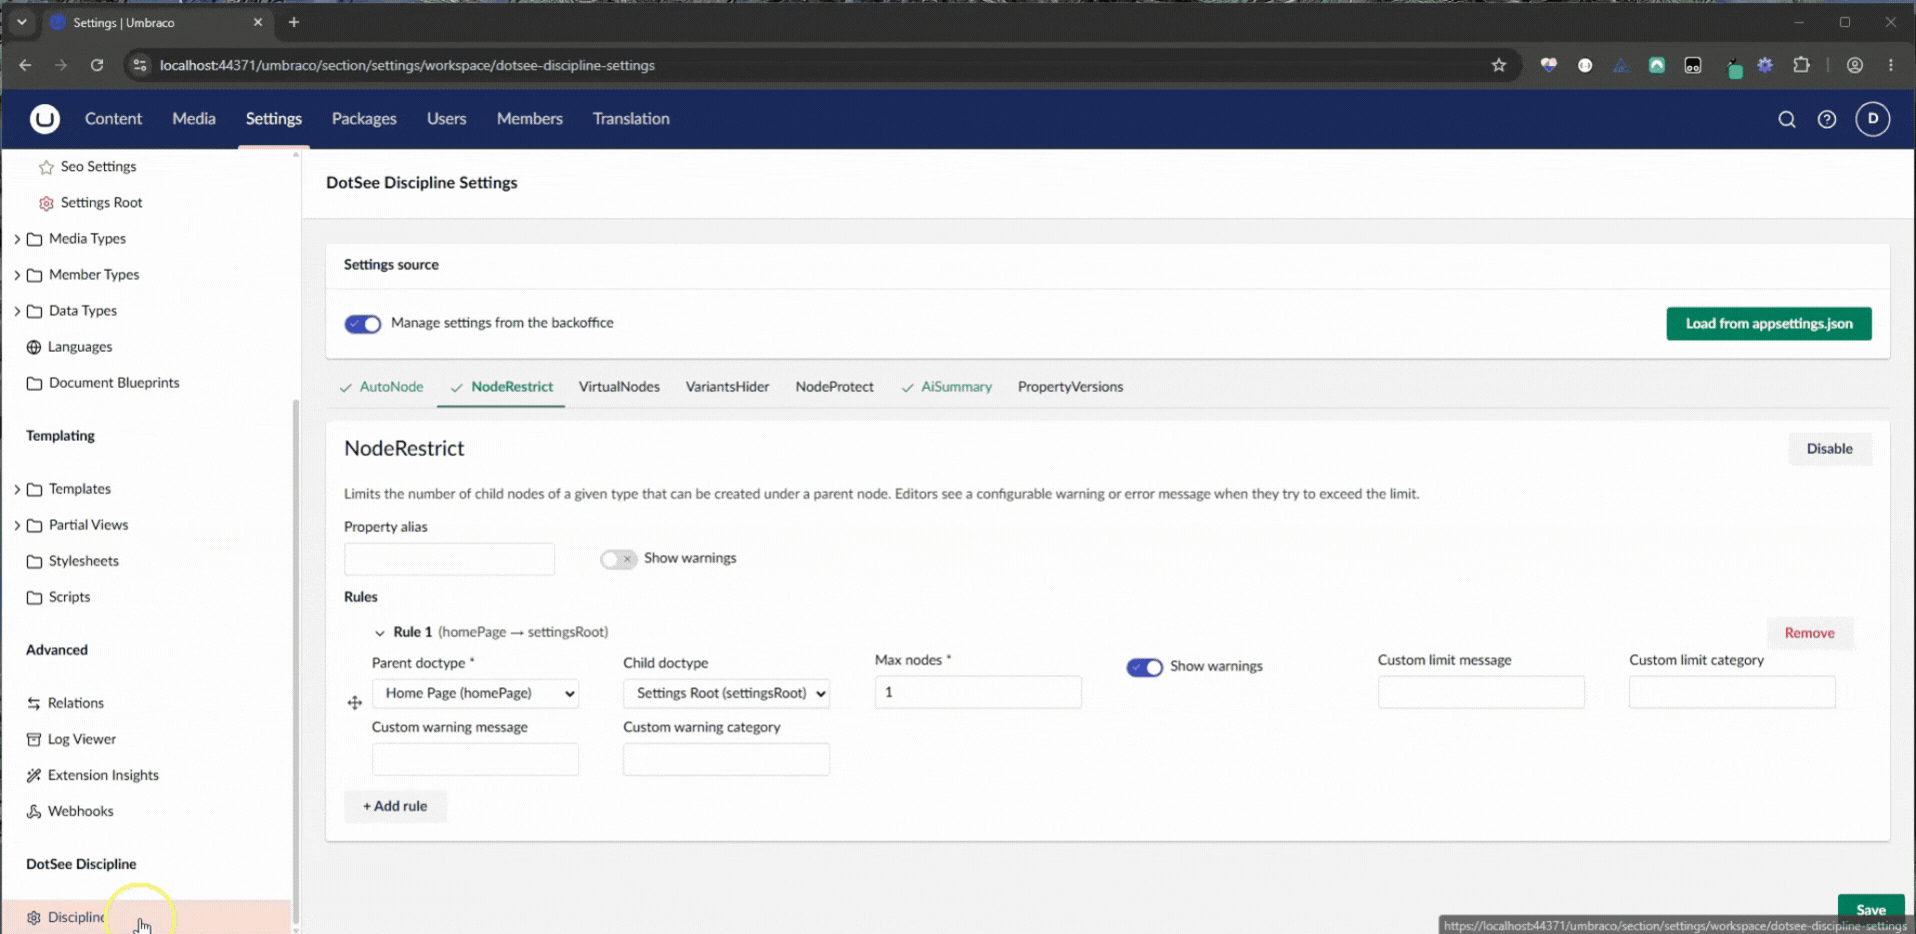Open the tab search dropdown arrow
This screenshot has height=934, width=1916.
click(21, 22)
